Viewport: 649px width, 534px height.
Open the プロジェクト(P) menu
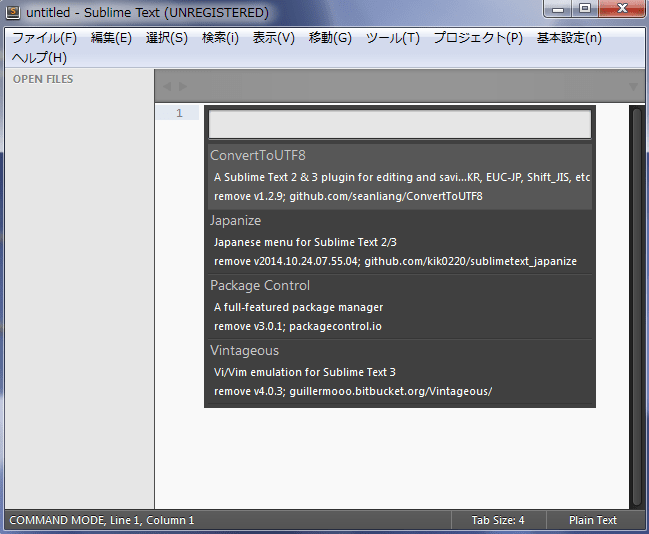pos(478,38)
